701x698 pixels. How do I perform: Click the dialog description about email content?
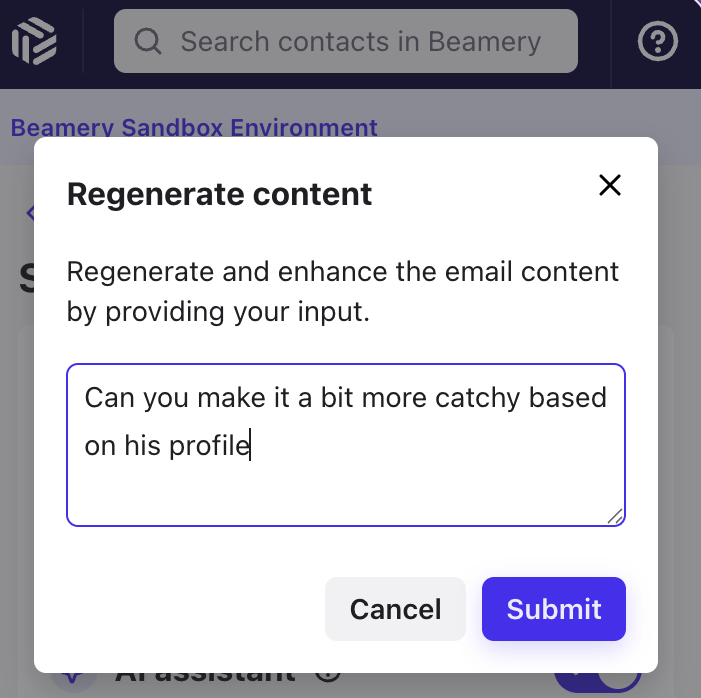pos(342,292)
